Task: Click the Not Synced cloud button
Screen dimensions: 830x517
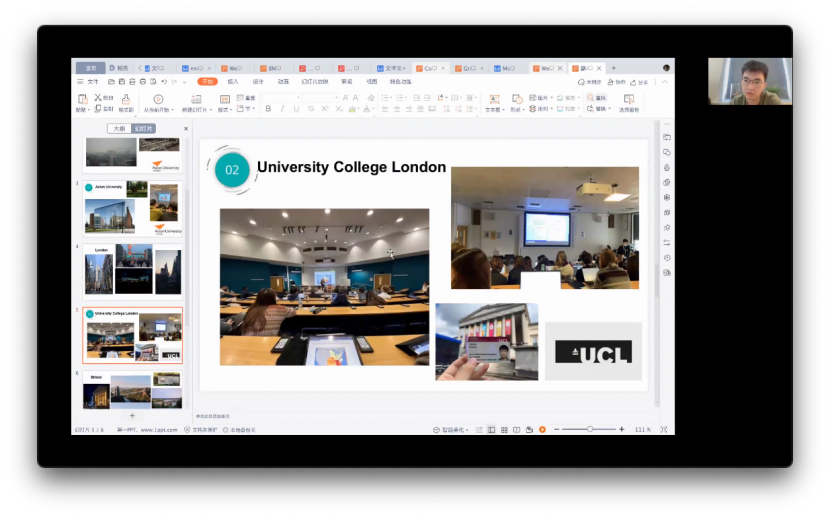Action: pos(590,82)
